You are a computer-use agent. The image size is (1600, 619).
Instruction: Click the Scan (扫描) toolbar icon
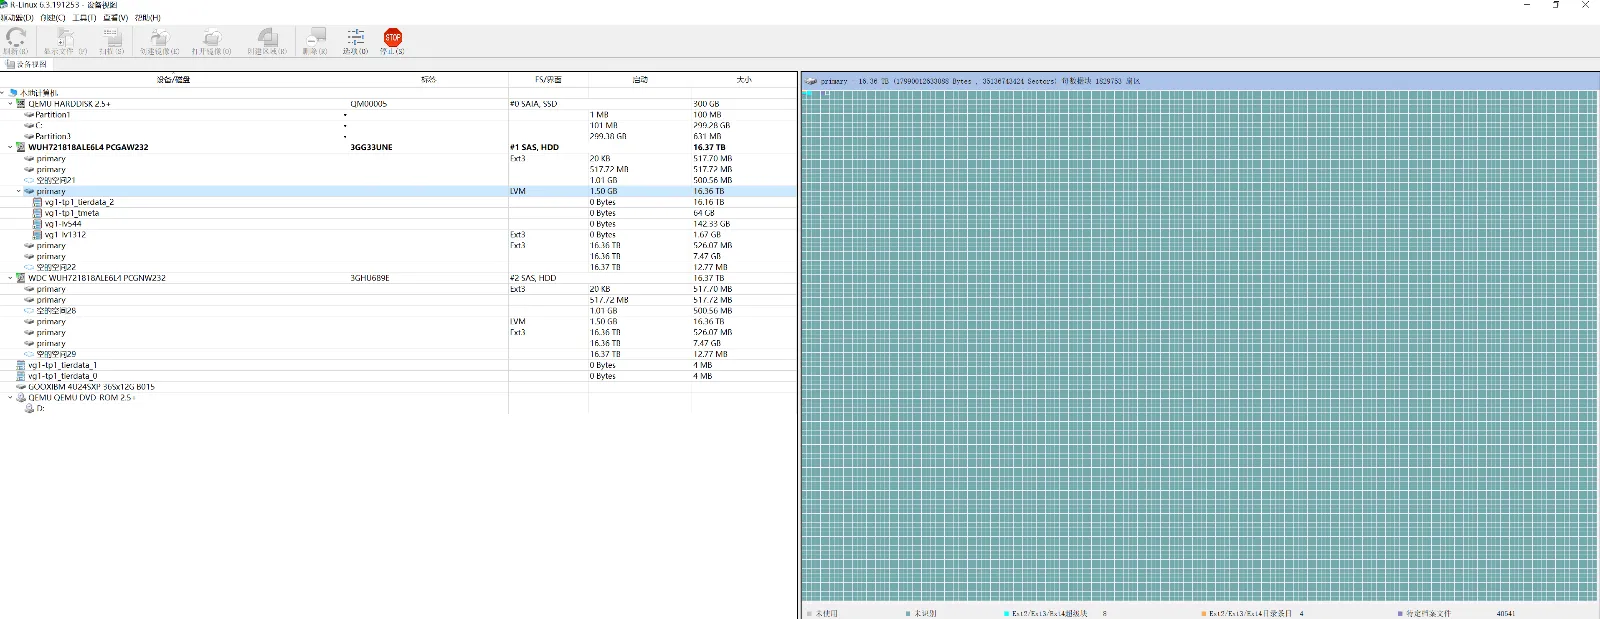point(111,39)
